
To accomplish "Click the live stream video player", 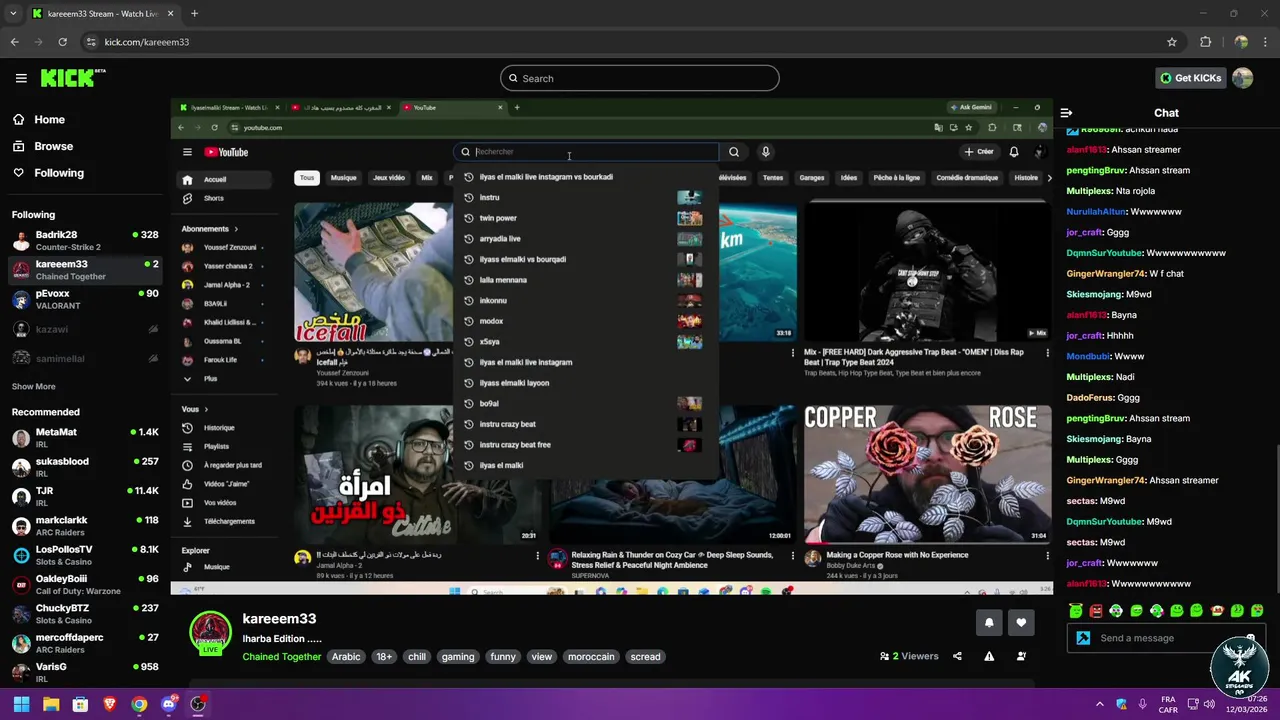I will coord(611,347).
